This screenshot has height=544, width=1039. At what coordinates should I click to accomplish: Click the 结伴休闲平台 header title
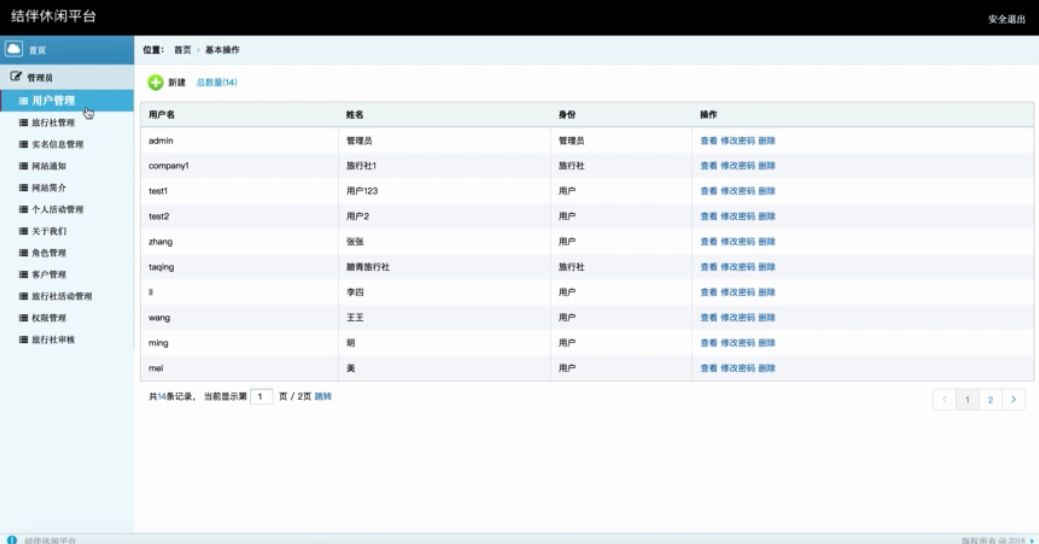[x=54, y=17]
